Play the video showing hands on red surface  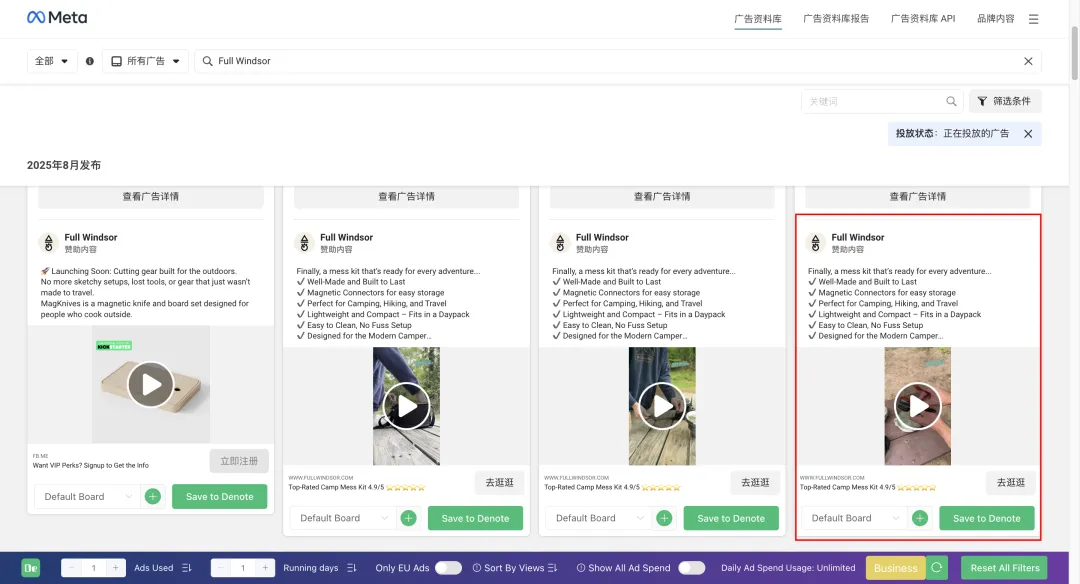click(917, 406)
